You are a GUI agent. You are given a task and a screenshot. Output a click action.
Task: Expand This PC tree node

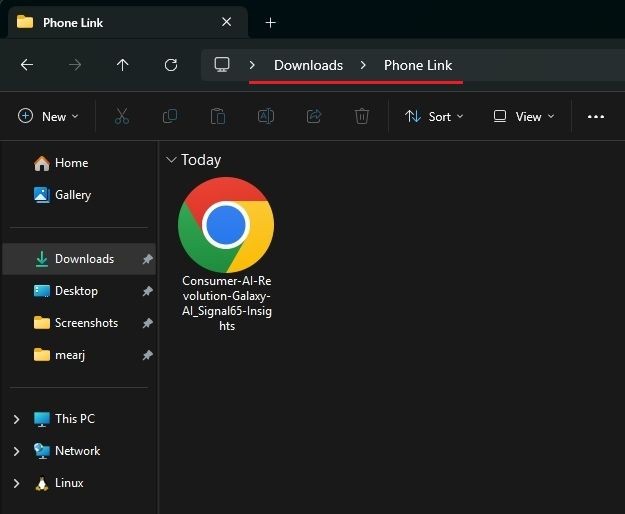pos(16,419)
